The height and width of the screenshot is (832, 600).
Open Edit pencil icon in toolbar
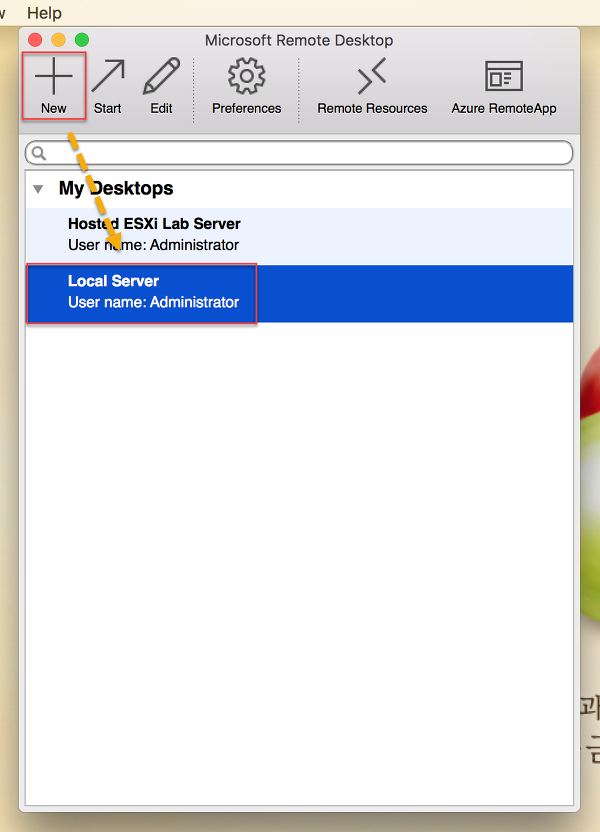point(161,77)
